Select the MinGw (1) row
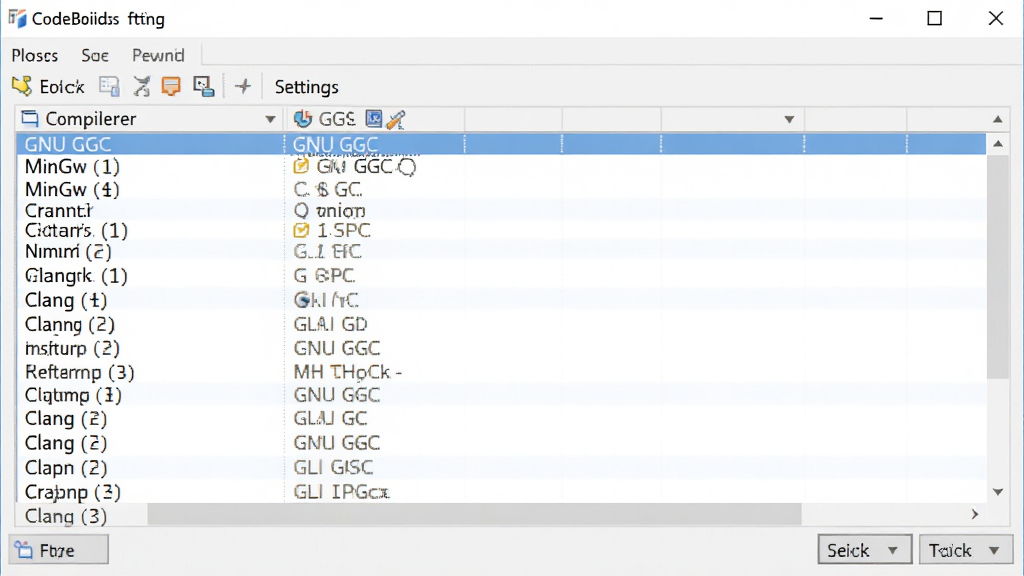1024x576 pixels. tap(501, 167)
